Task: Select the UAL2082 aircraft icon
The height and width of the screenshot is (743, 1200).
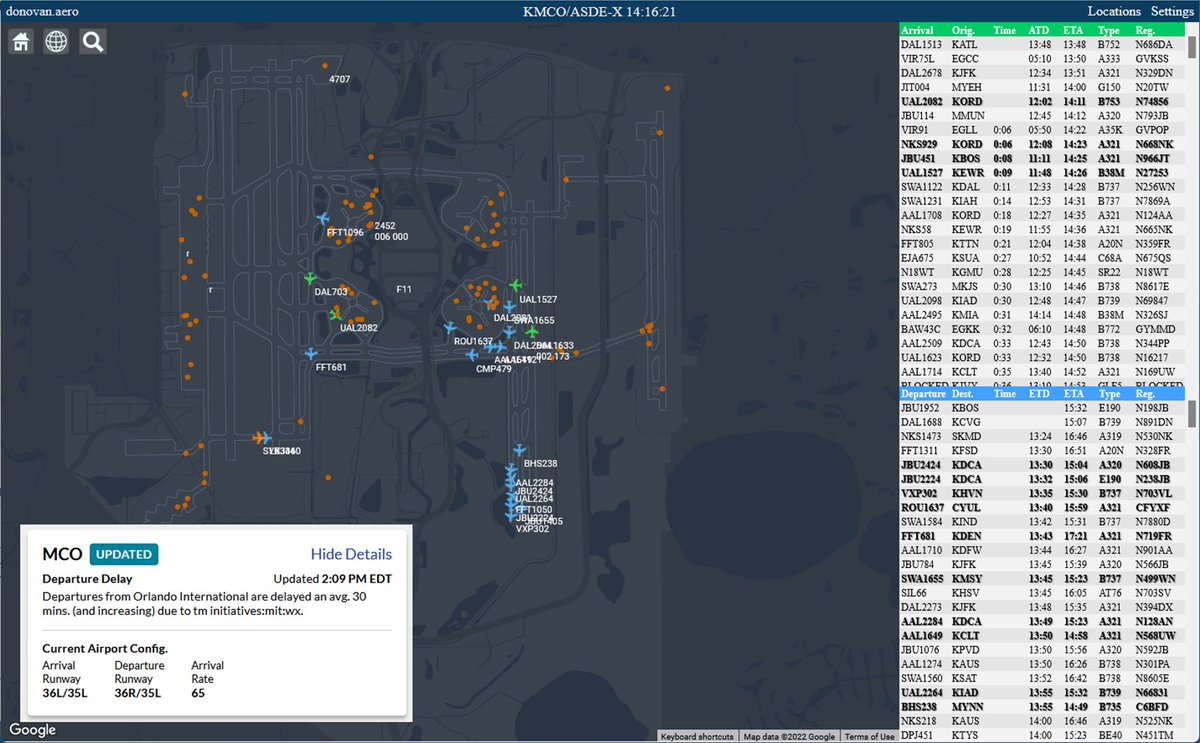Action: [336, 314]
